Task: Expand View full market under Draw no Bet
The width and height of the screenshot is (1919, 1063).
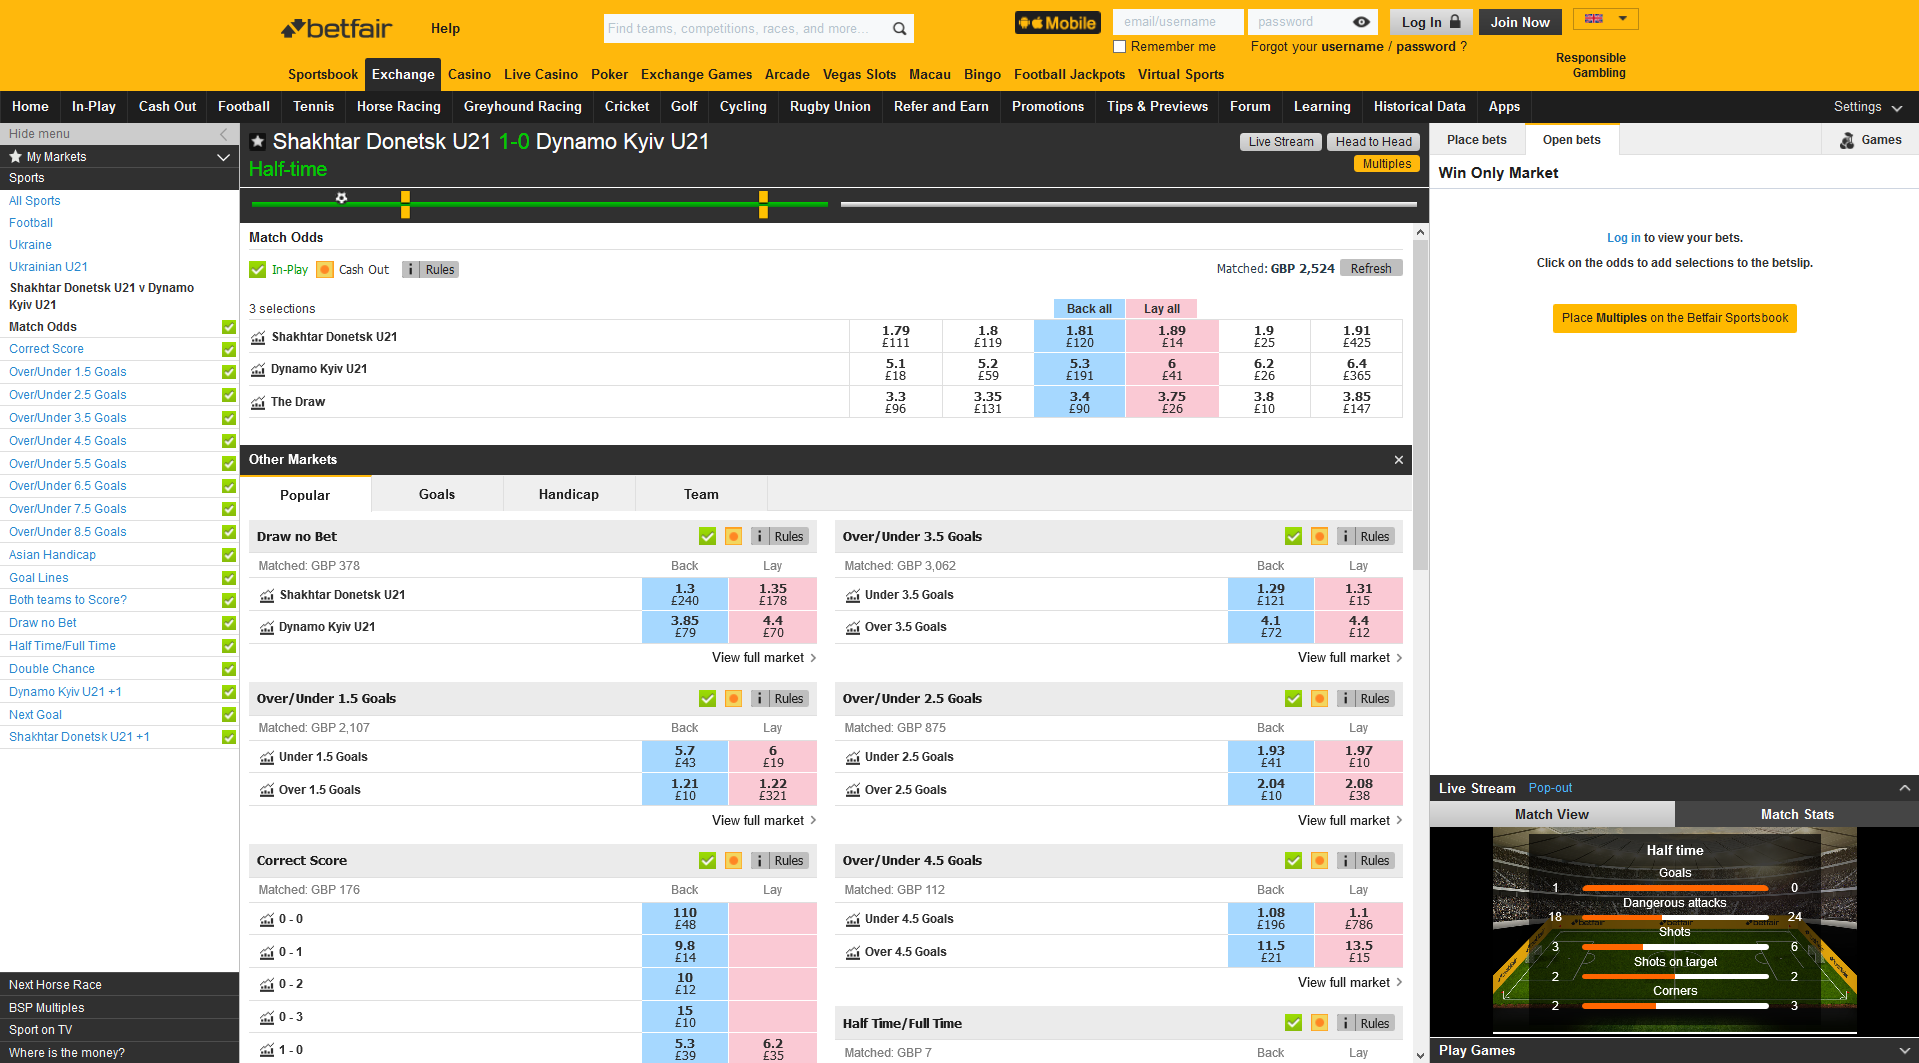Action: point(764,658)
